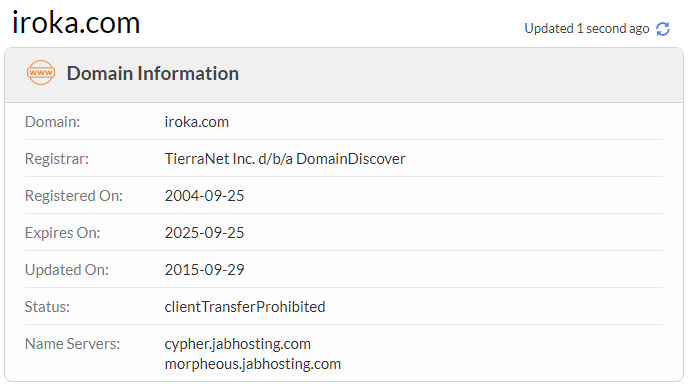Click the Domain label

point(52,122)
